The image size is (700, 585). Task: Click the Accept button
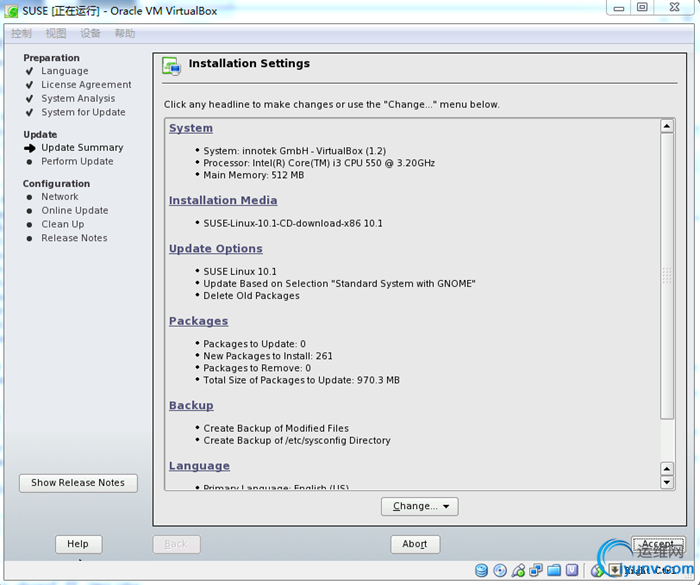[x=658, y=544]
